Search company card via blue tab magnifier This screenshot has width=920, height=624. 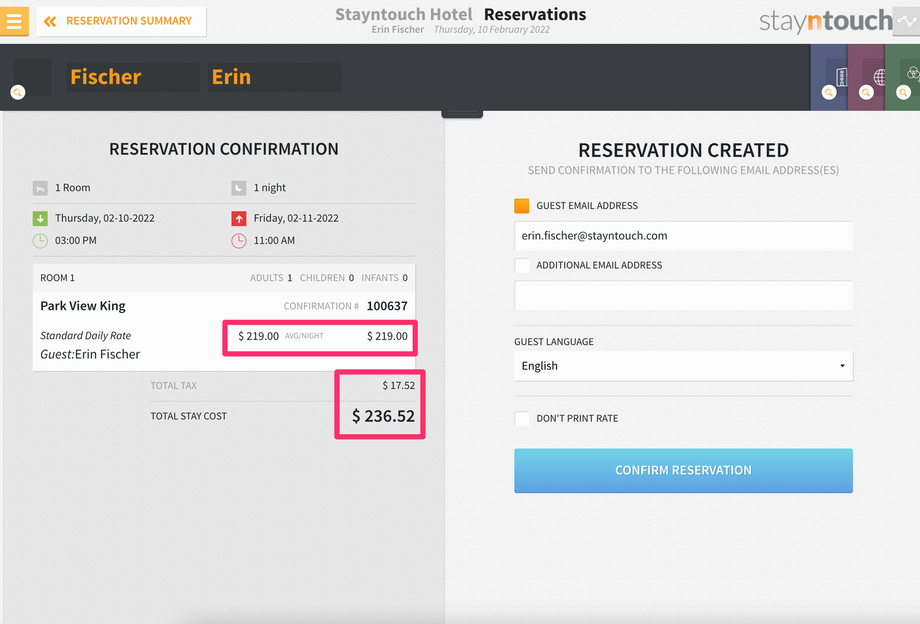tap(829, 93)
